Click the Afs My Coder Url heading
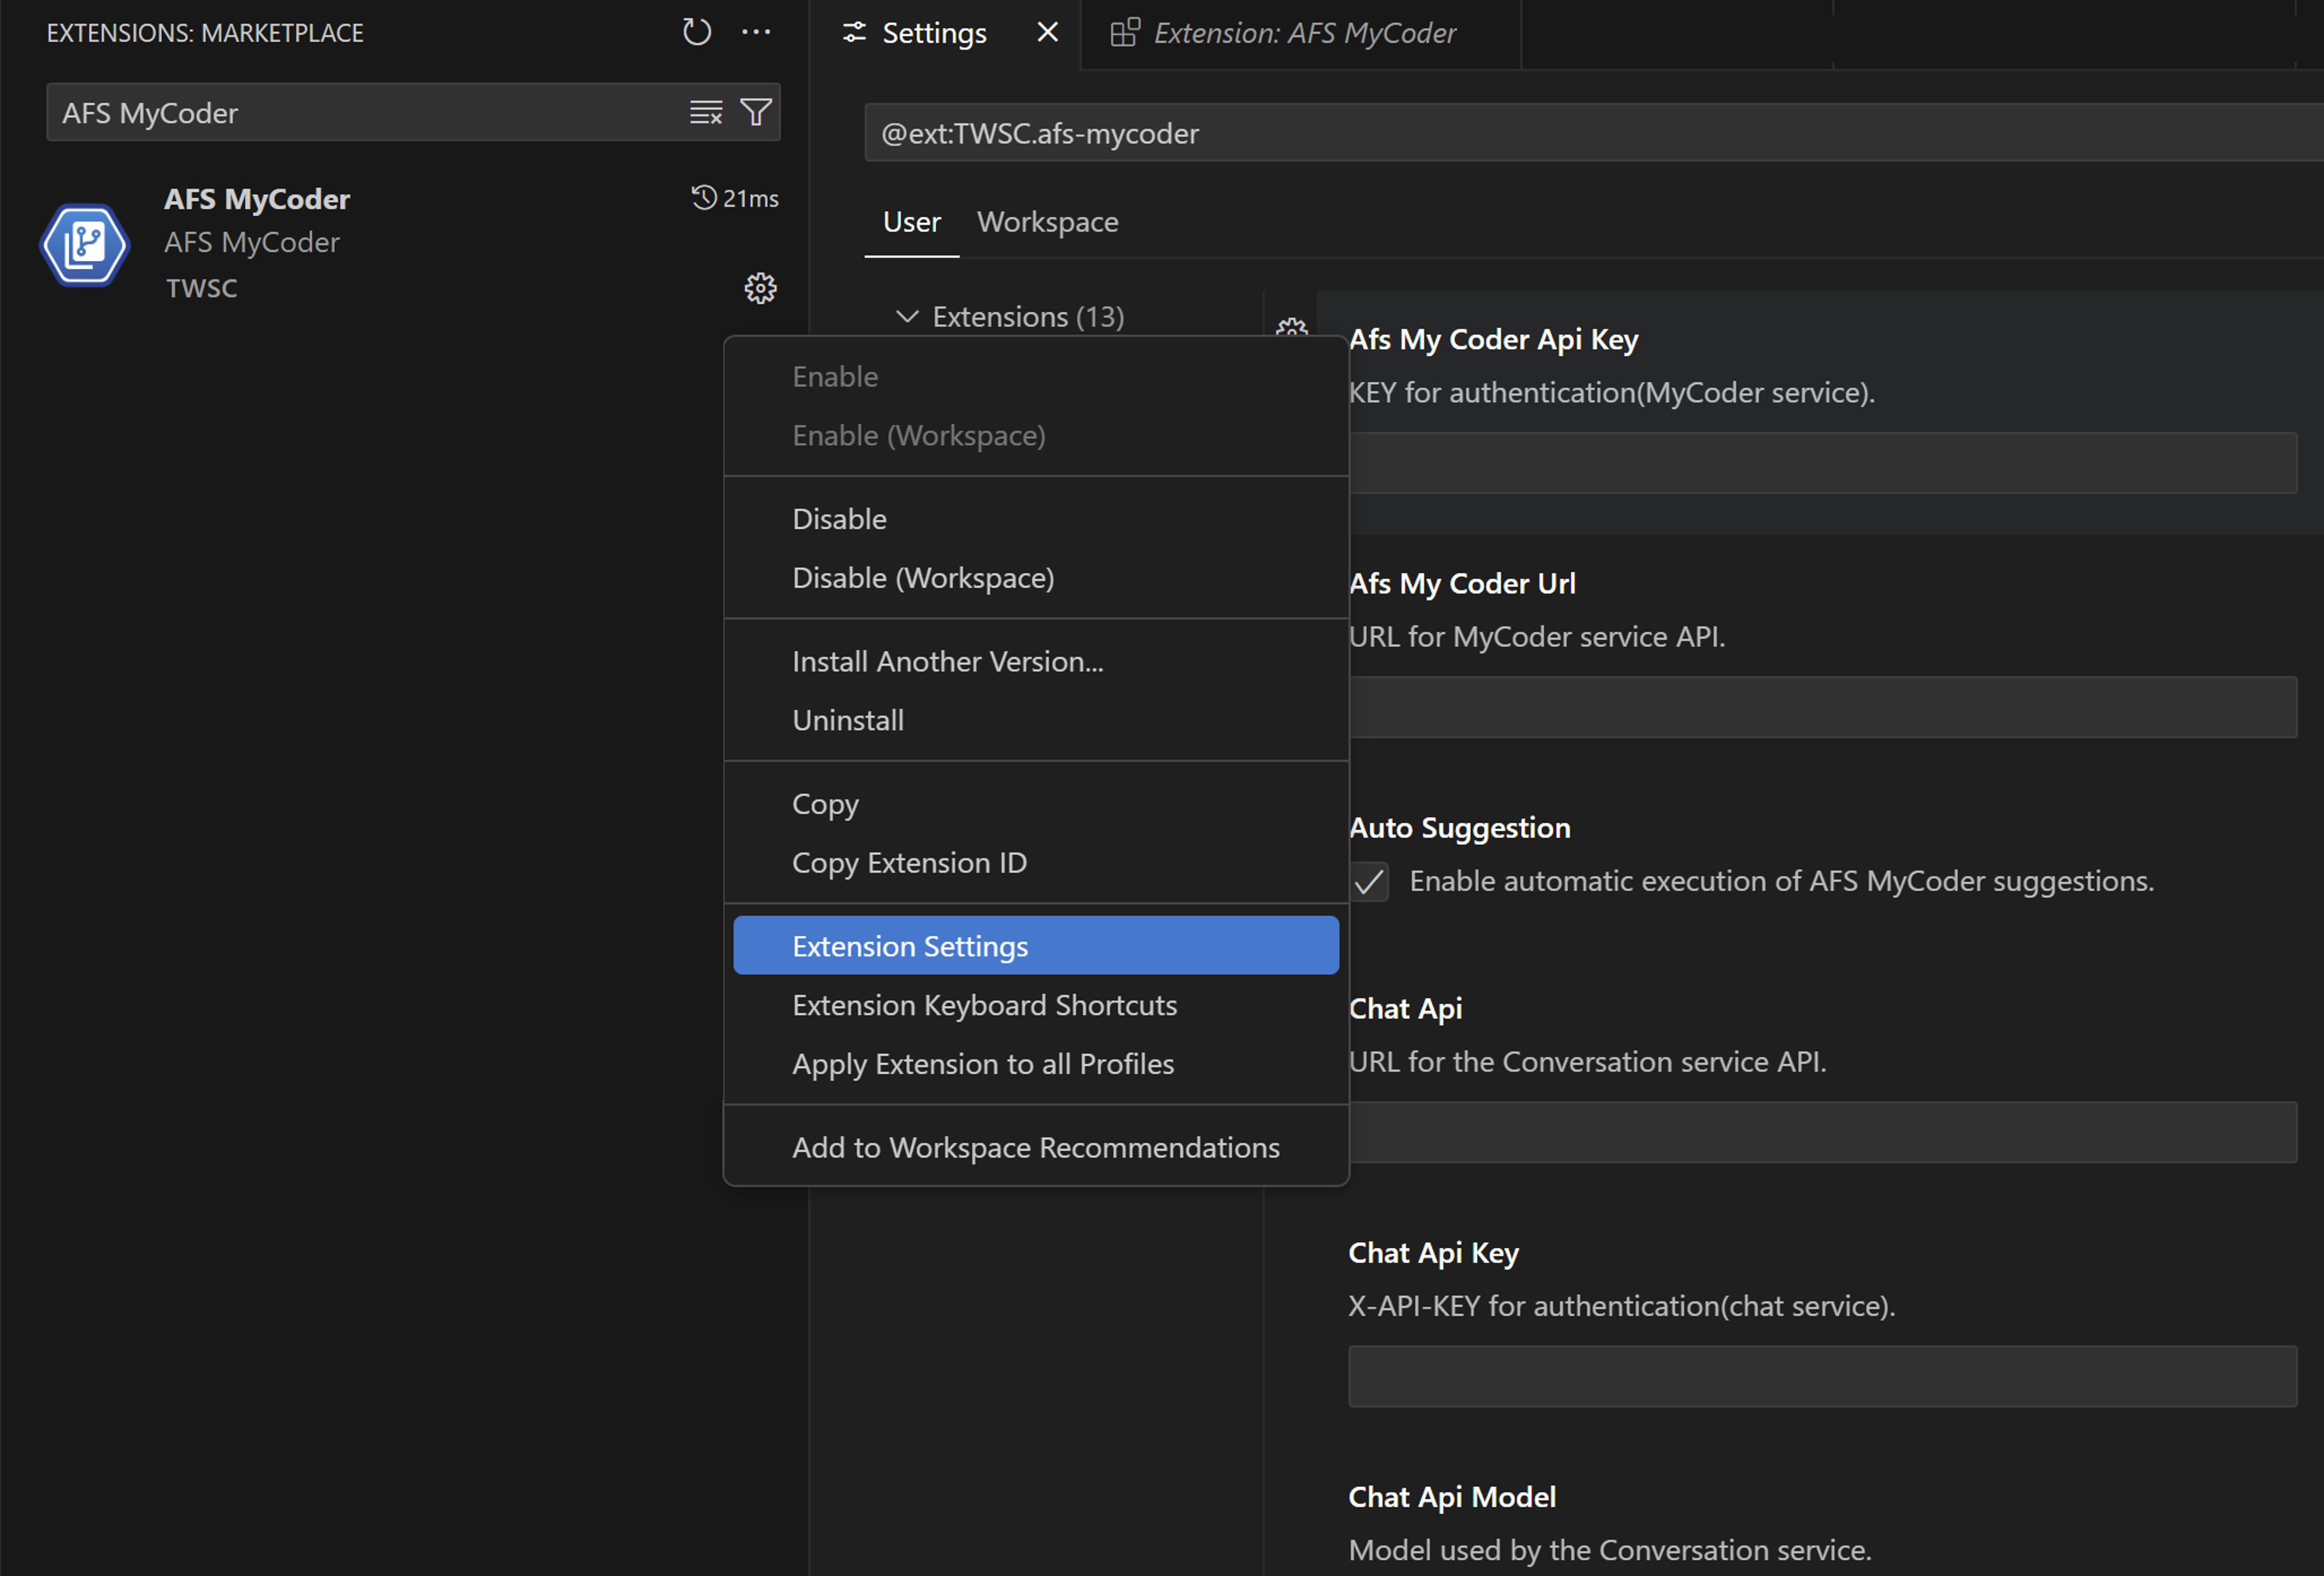The height and width of the screenshot is (1576, 2324). tap(1461, 584)
